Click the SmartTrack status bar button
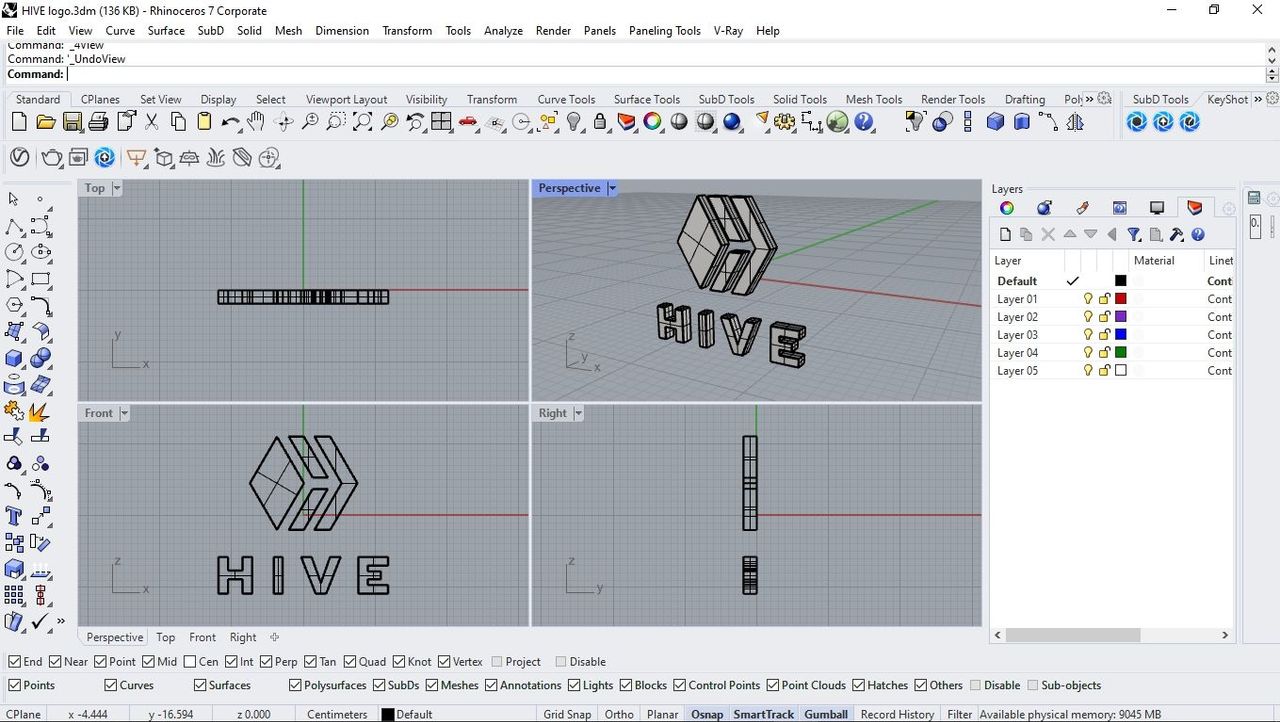Viewport: 1280px width, 722px height. click(763, 714)
